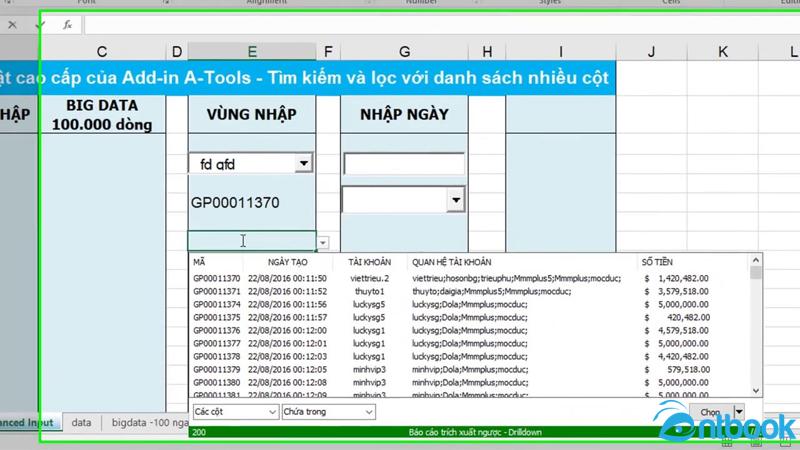
Task: Switch to the 'bigdata -100 nga' sheet tab
Action: click(x=149, y=423)
